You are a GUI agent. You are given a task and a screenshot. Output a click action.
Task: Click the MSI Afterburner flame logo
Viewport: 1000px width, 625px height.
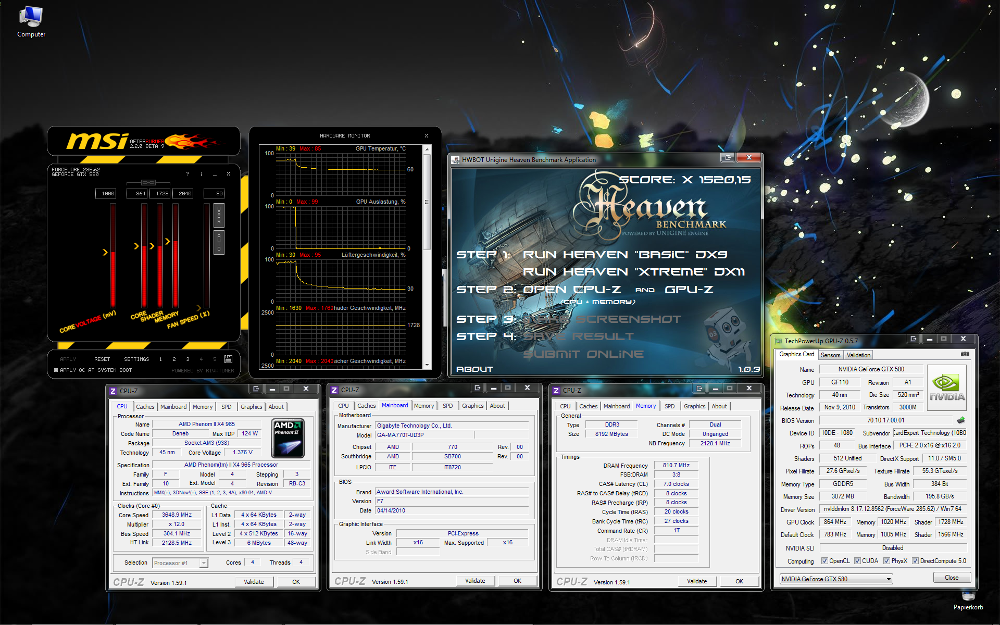coord(189,140)
